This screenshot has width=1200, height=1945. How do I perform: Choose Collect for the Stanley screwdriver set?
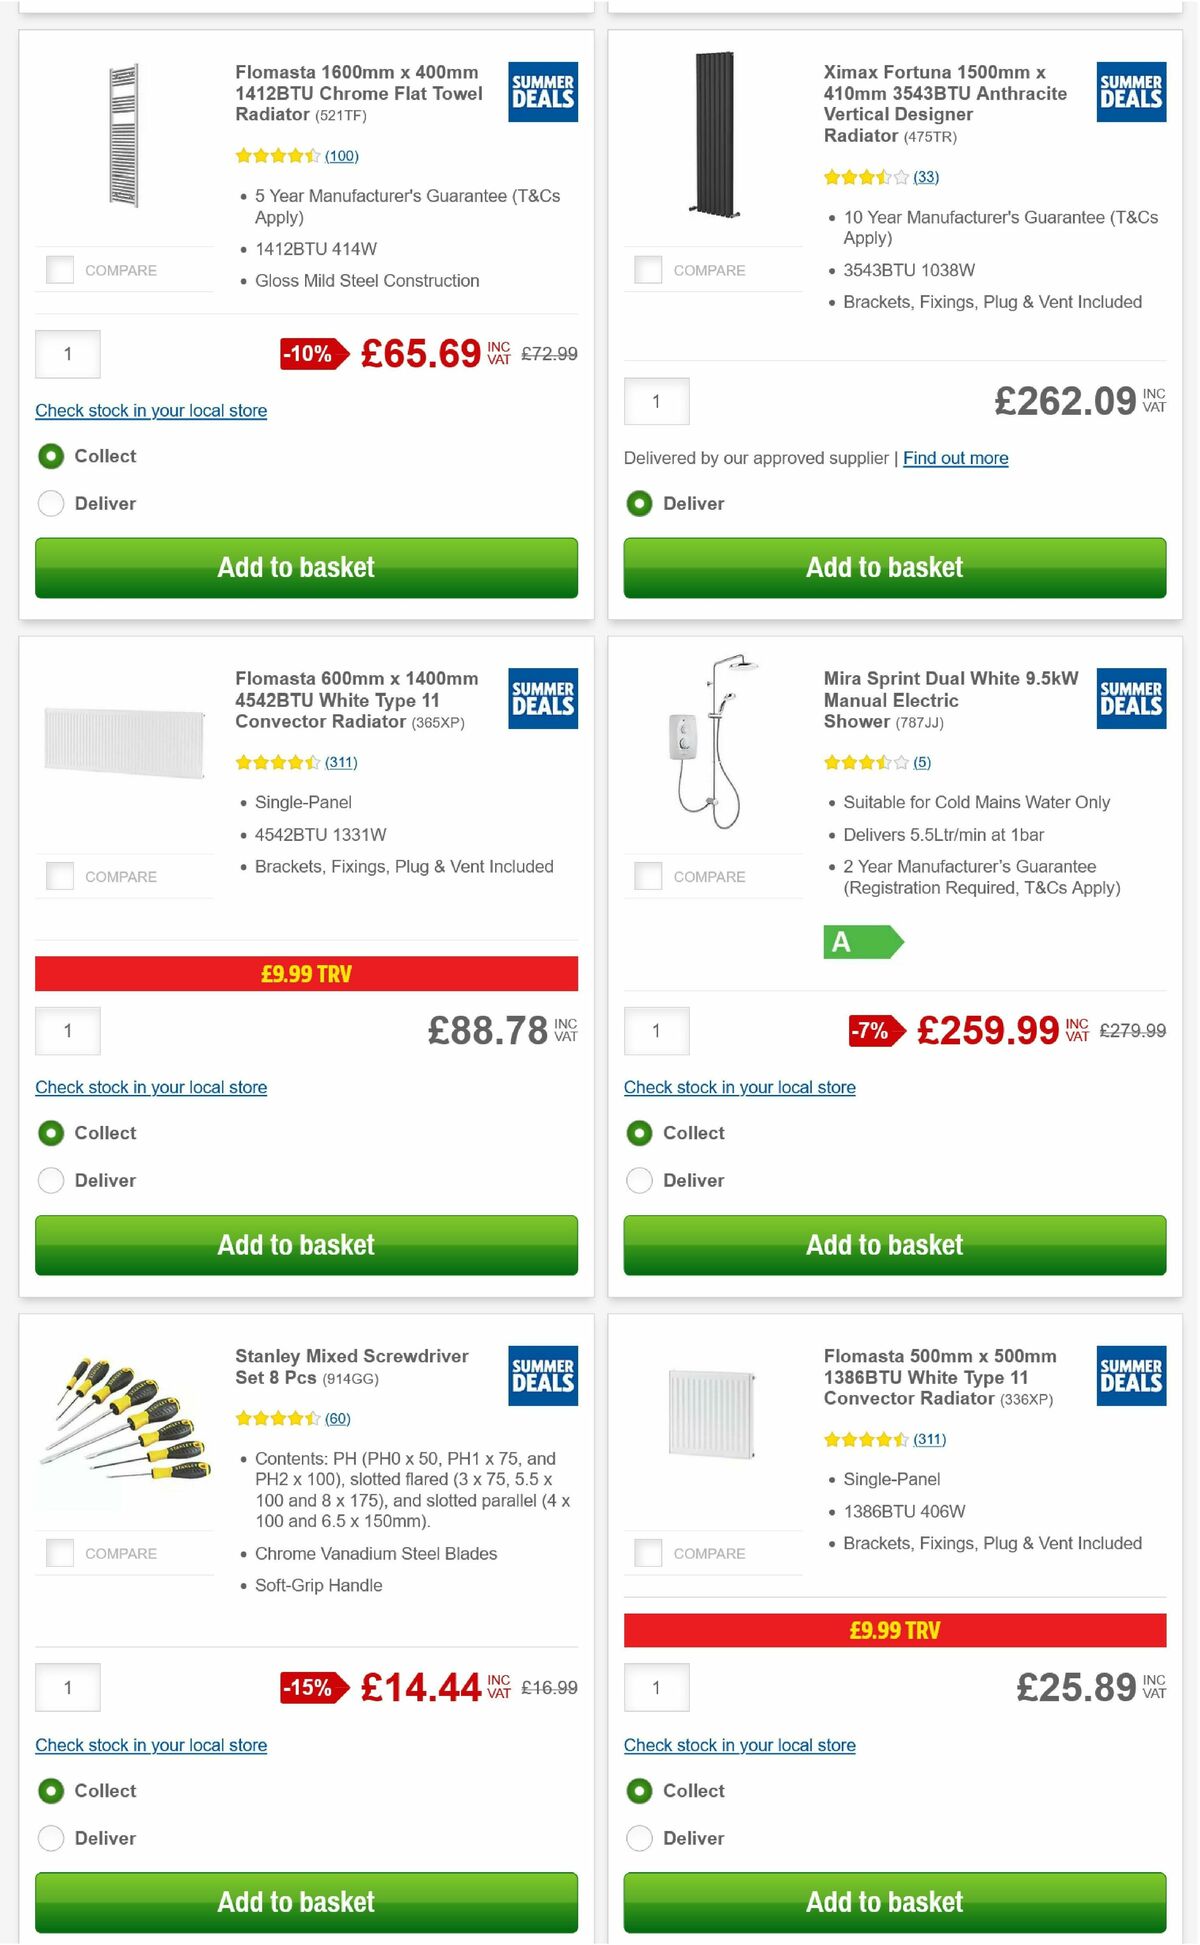click(x=51, y=1791)
